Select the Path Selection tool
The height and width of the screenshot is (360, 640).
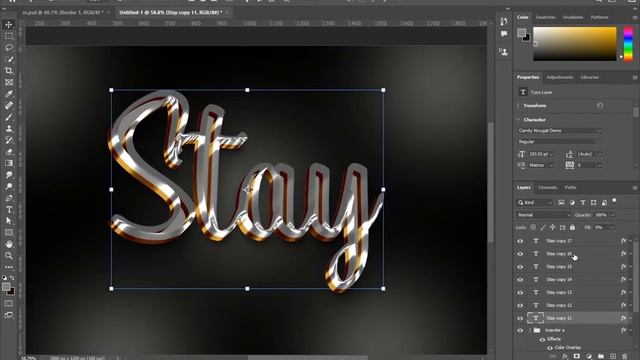click(9, 221)
